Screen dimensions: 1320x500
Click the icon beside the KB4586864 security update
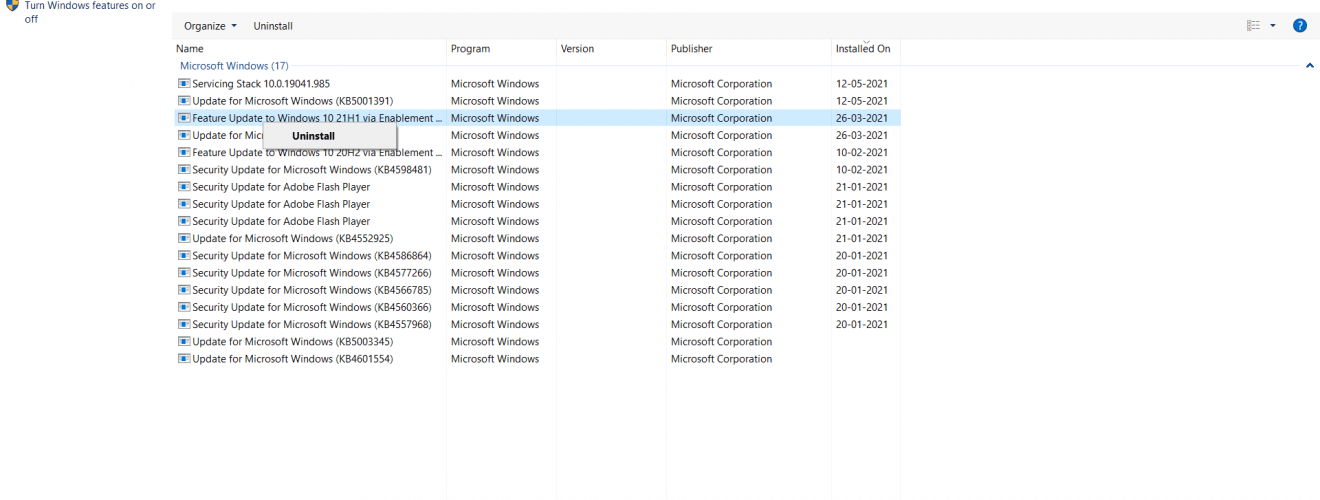pos(184,256)
